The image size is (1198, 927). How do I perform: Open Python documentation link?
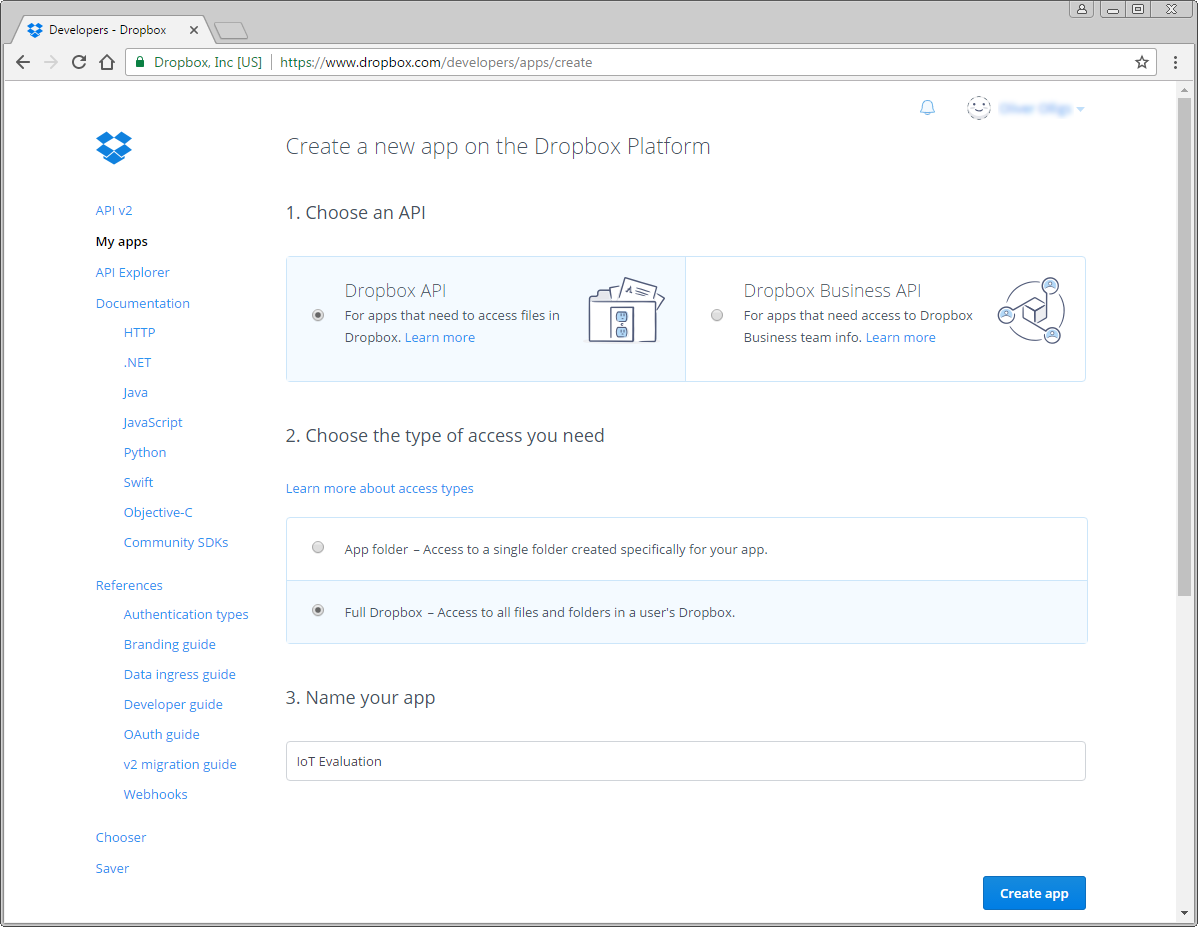144,452
